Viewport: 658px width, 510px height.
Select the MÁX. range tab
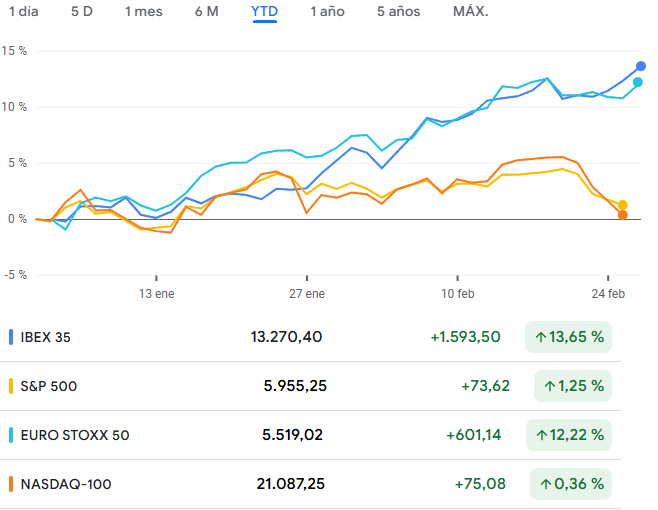point(470,12)
